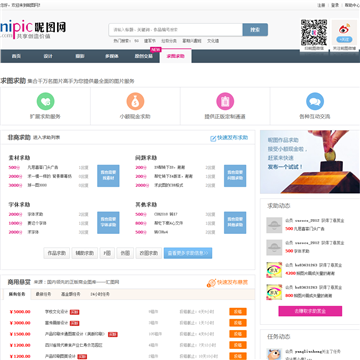Screen dimensions: 360x360
Task: Open the 设计 navigation menu item
Action: coord(48,56)
